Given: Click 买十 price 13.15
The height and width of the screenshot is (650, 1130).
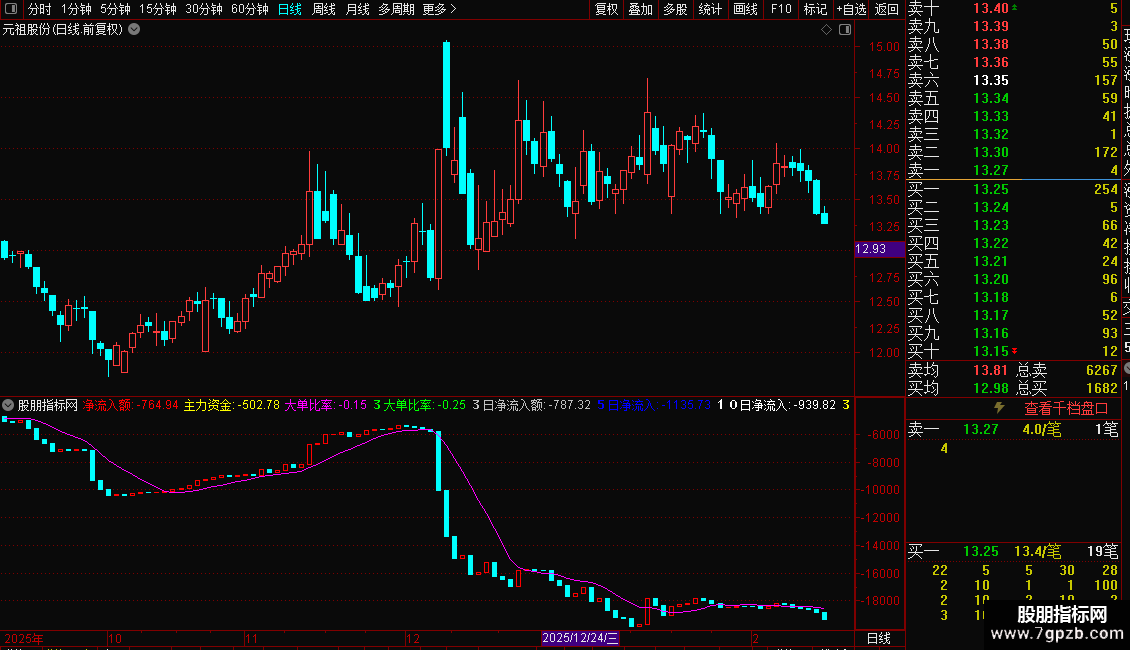Looking at the screenshot, I should 990,351.
